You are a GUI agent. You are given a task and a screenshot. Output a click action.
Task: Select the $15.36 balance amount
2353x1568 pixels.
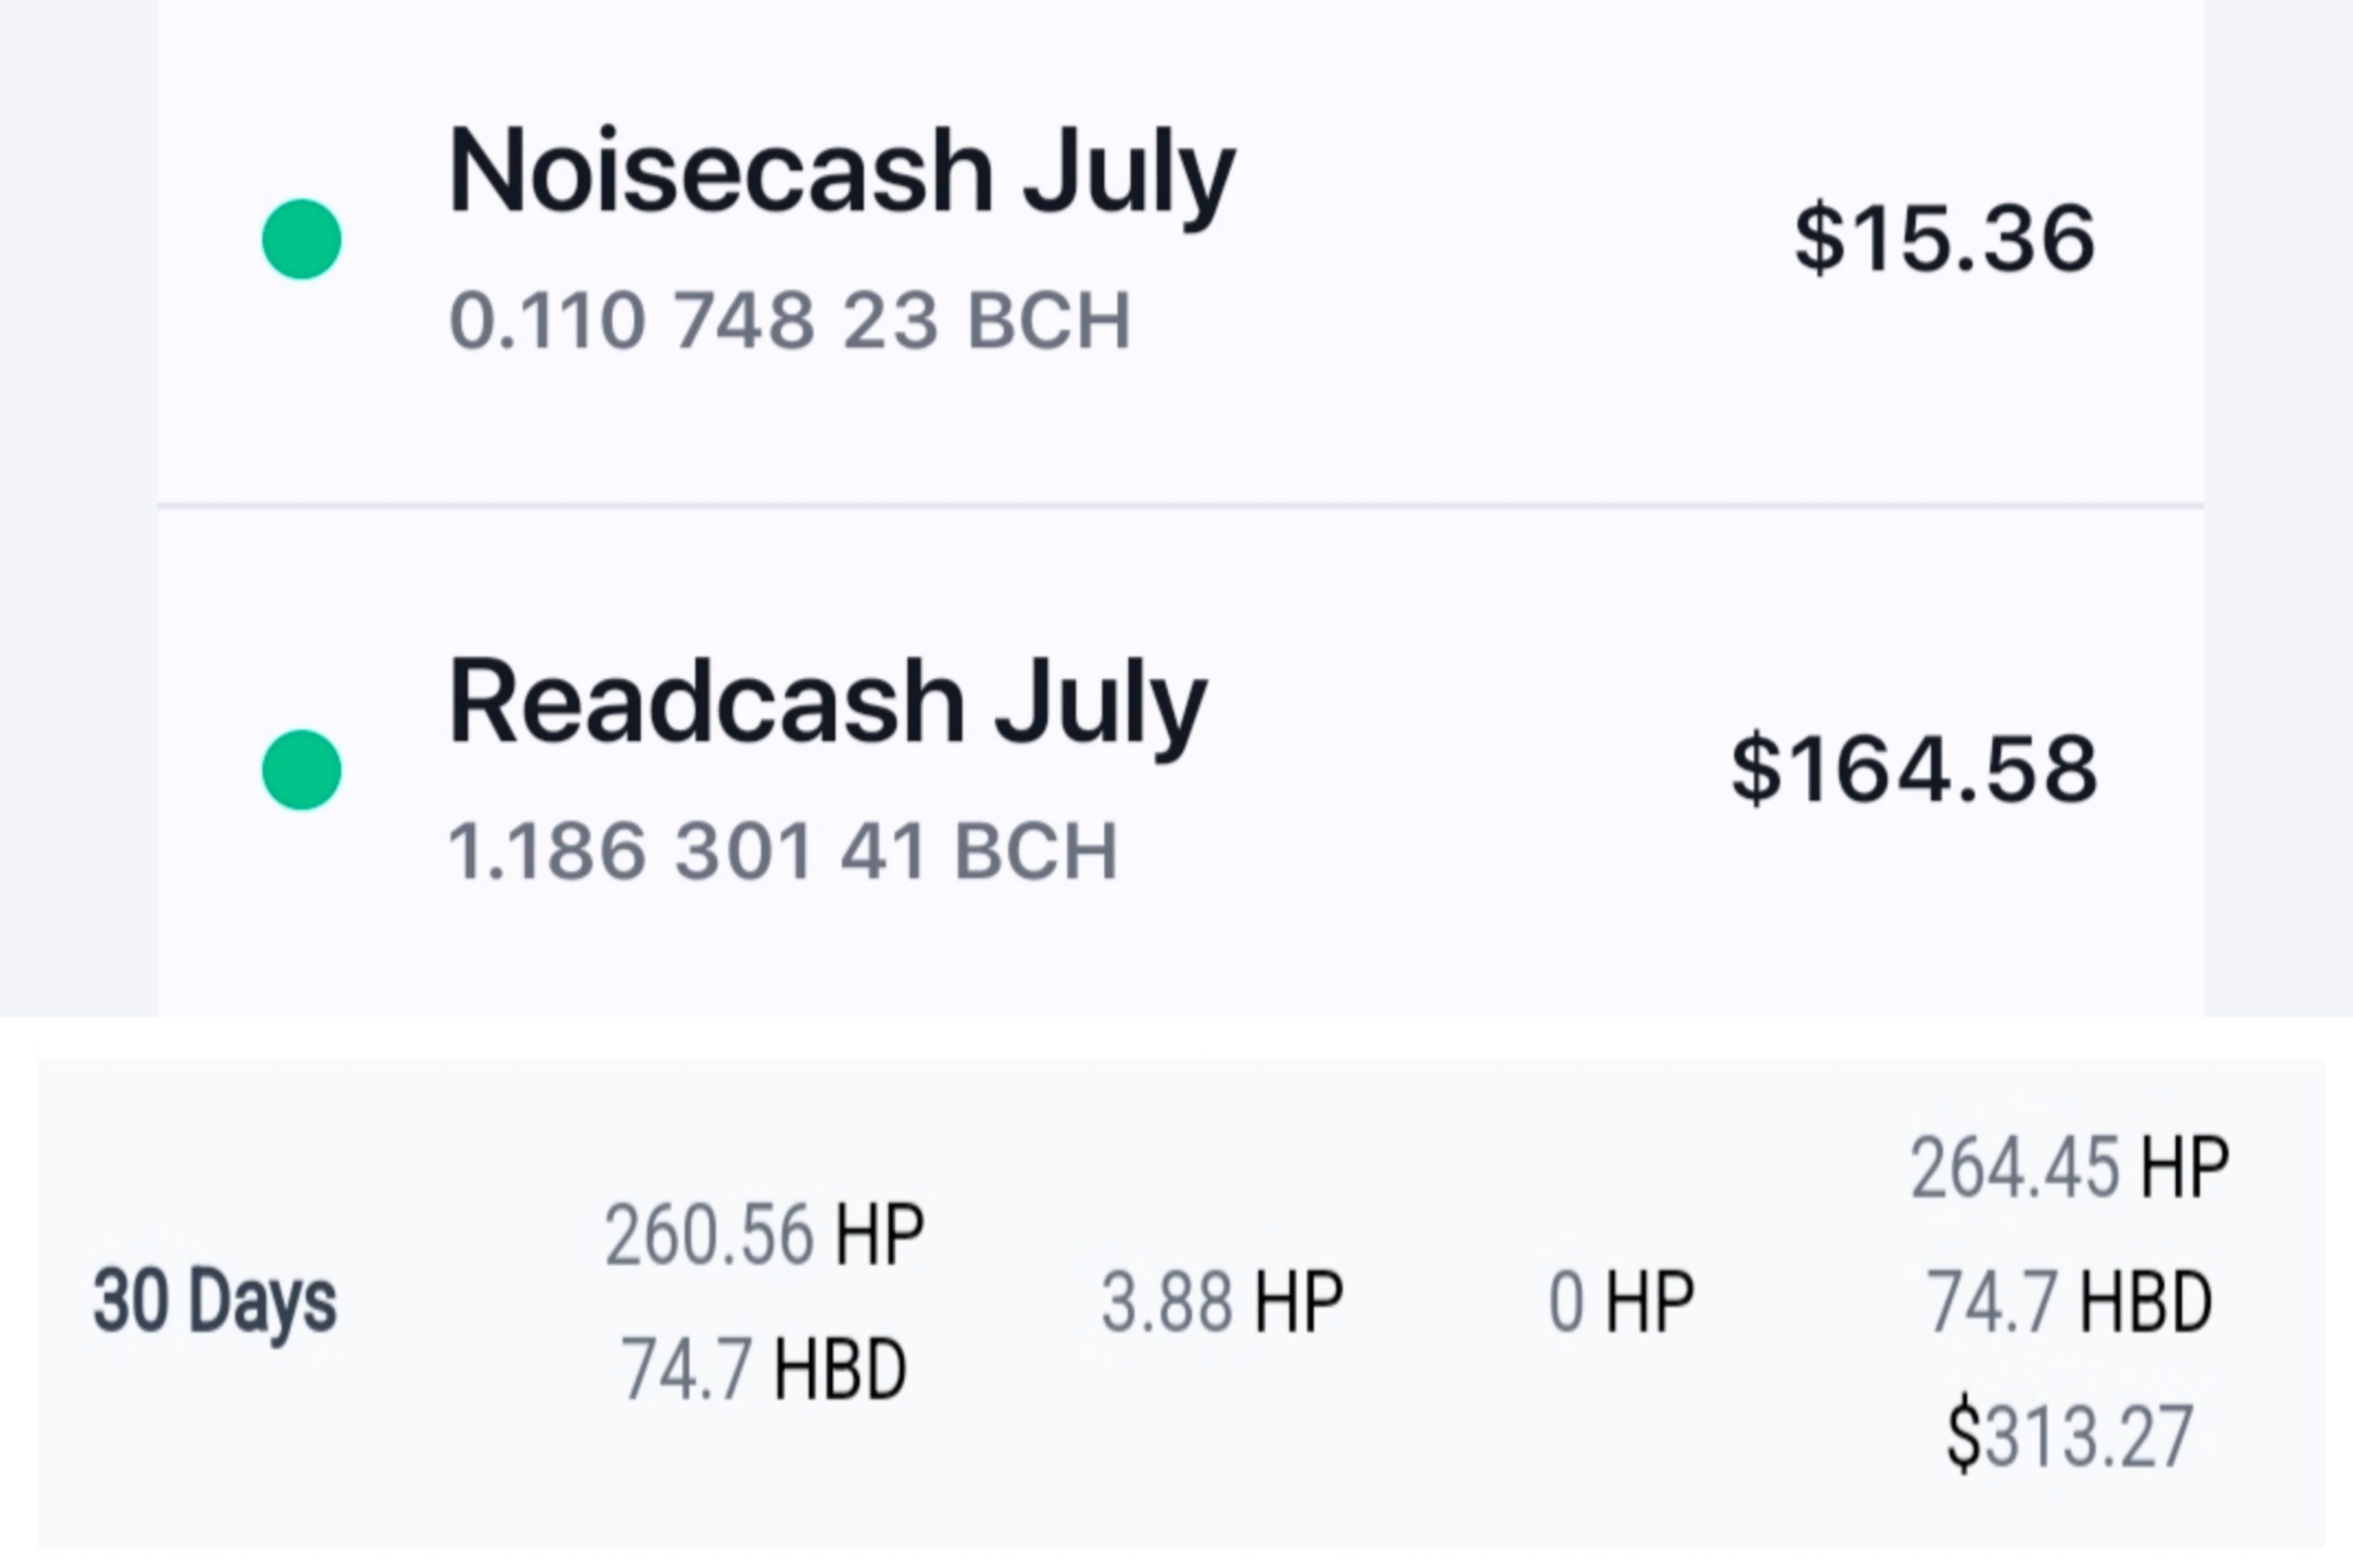[1944, 239]
